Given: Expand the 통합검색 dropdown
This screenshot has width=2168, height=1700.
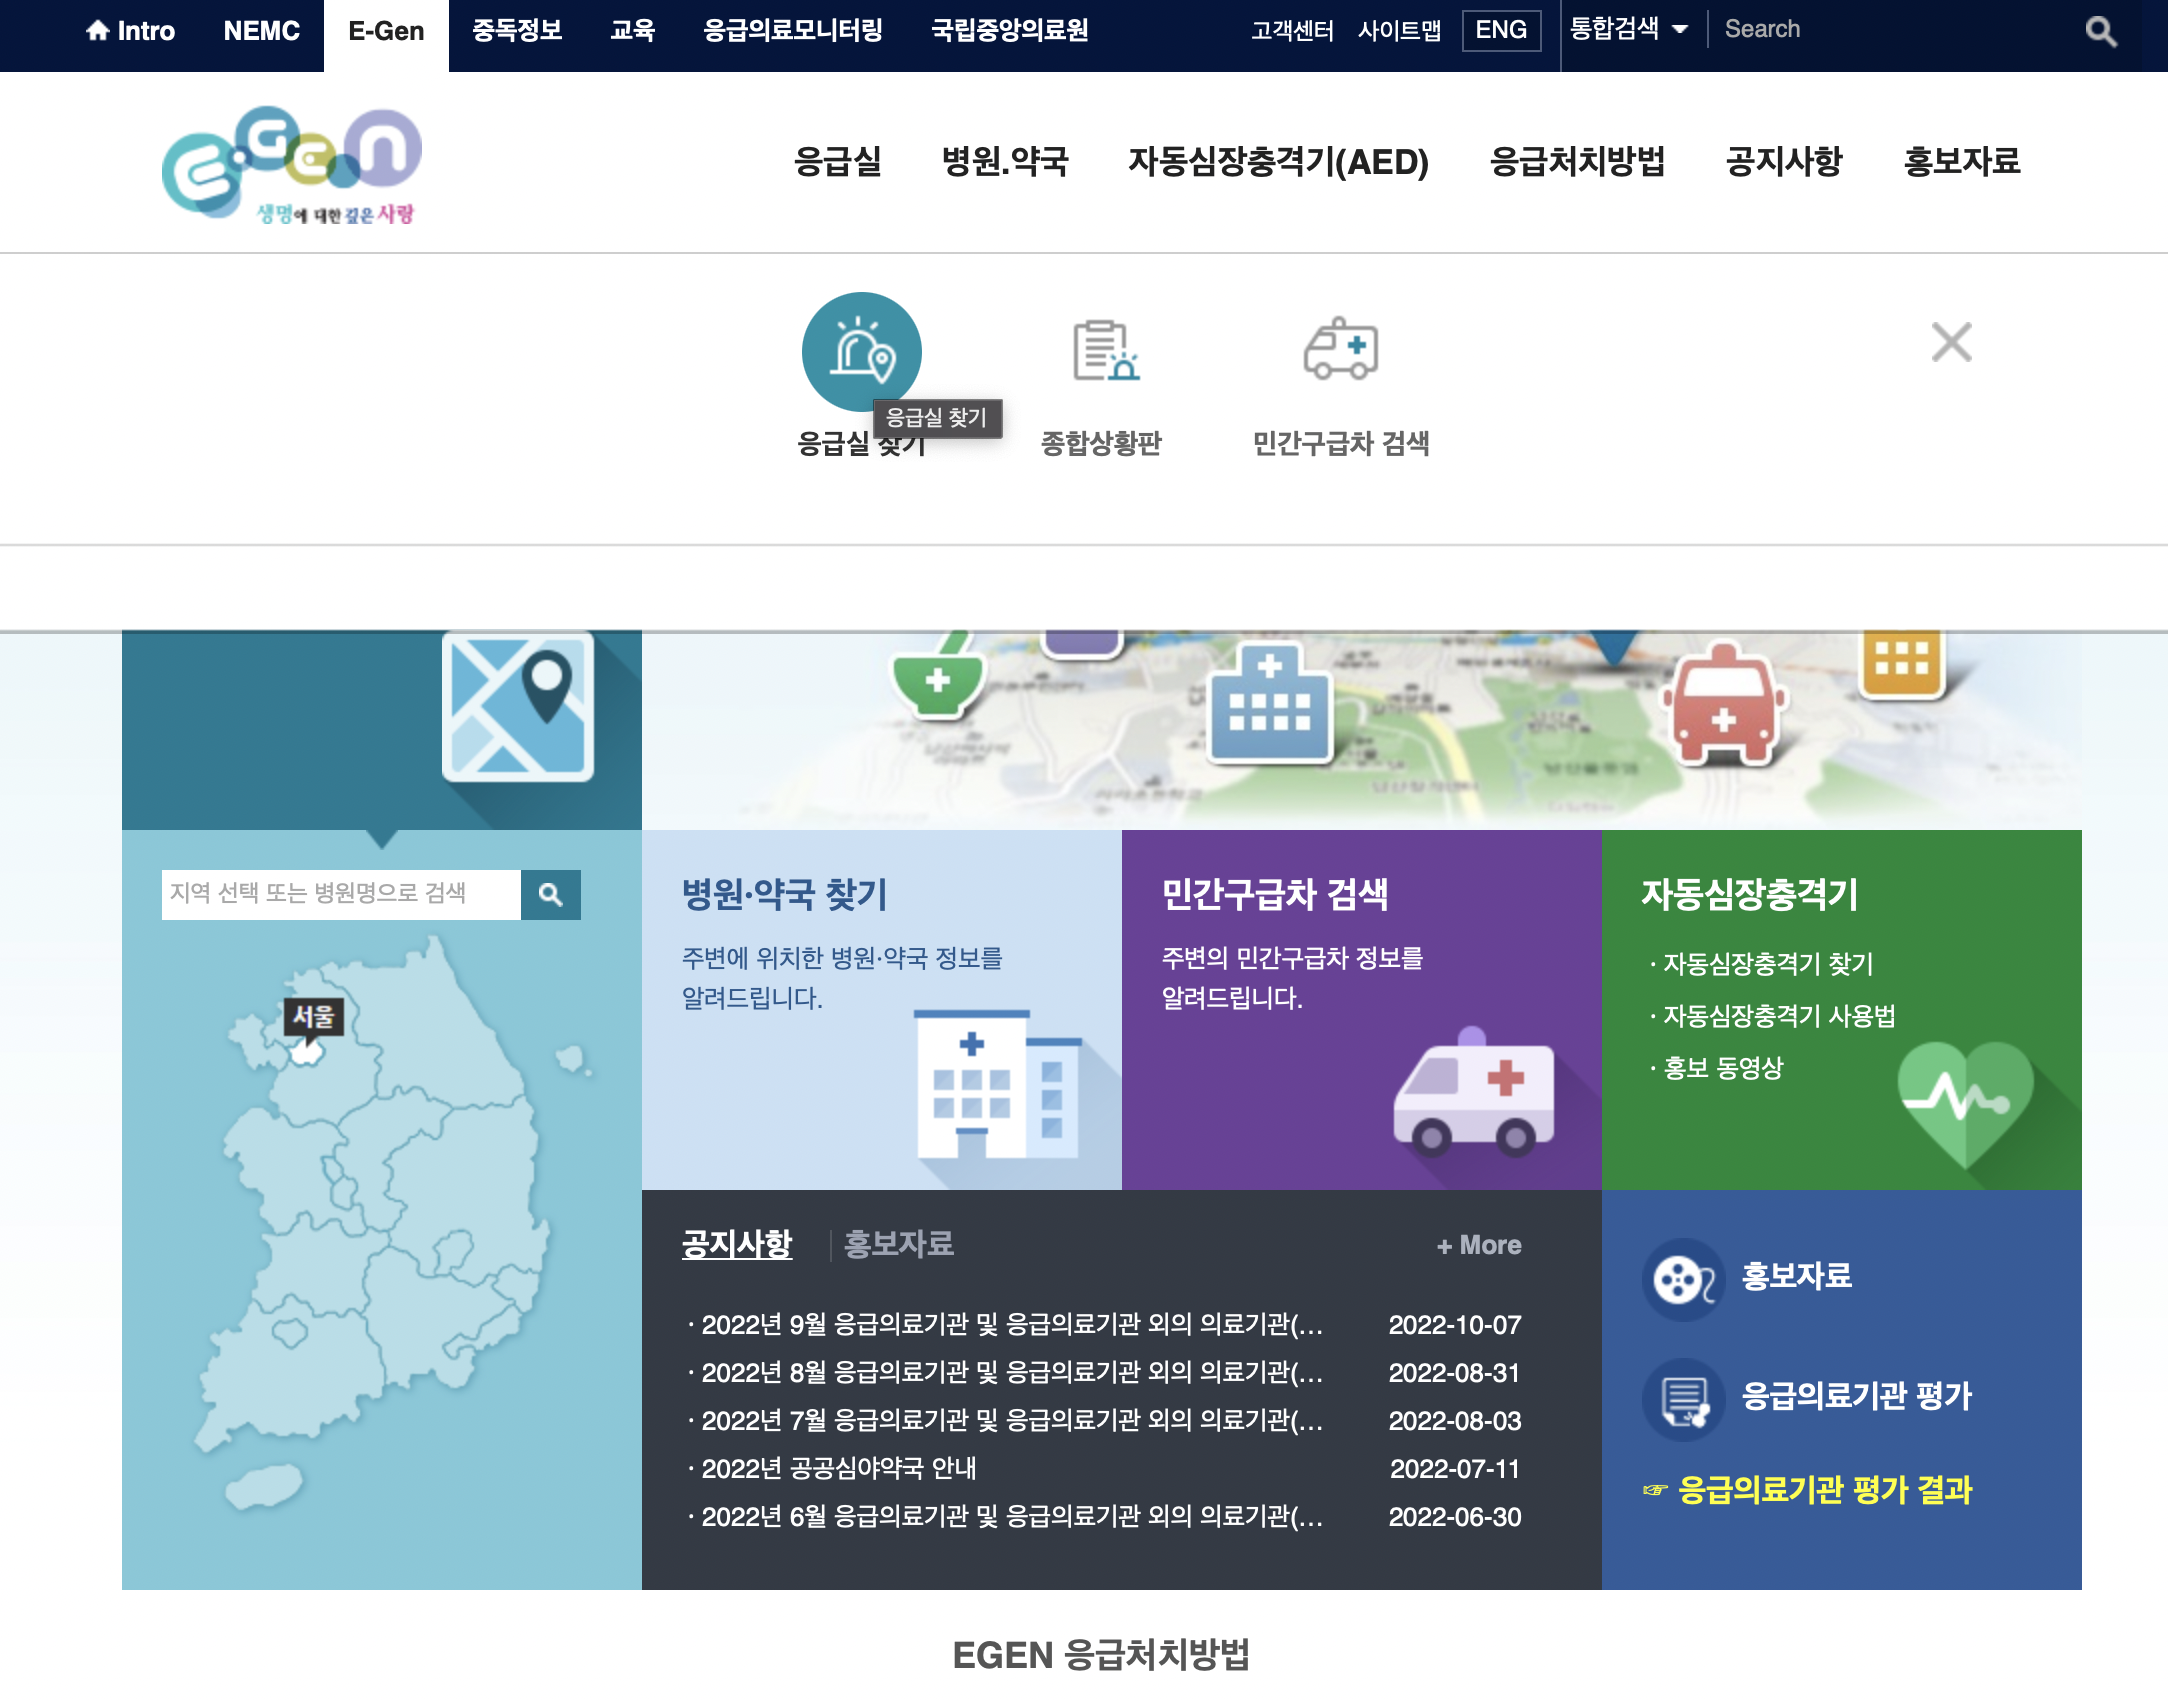Looking at the screenshot, I should coord(1628,30).
